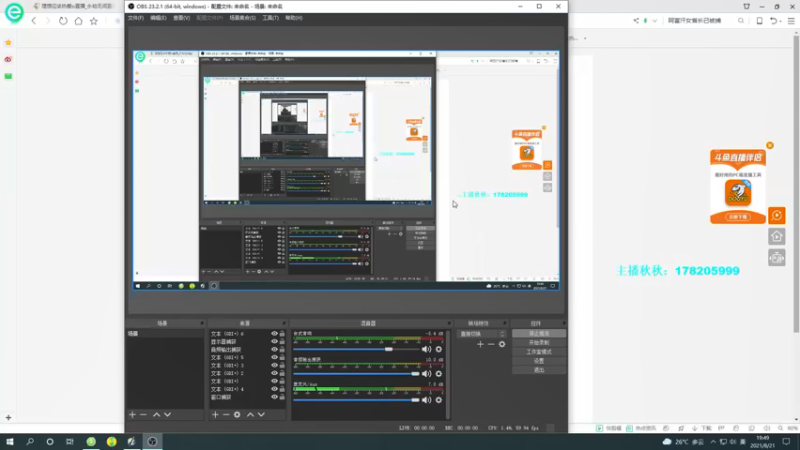
Task: Click float icon on Sources panel header
Action: [x=284, y=323]
